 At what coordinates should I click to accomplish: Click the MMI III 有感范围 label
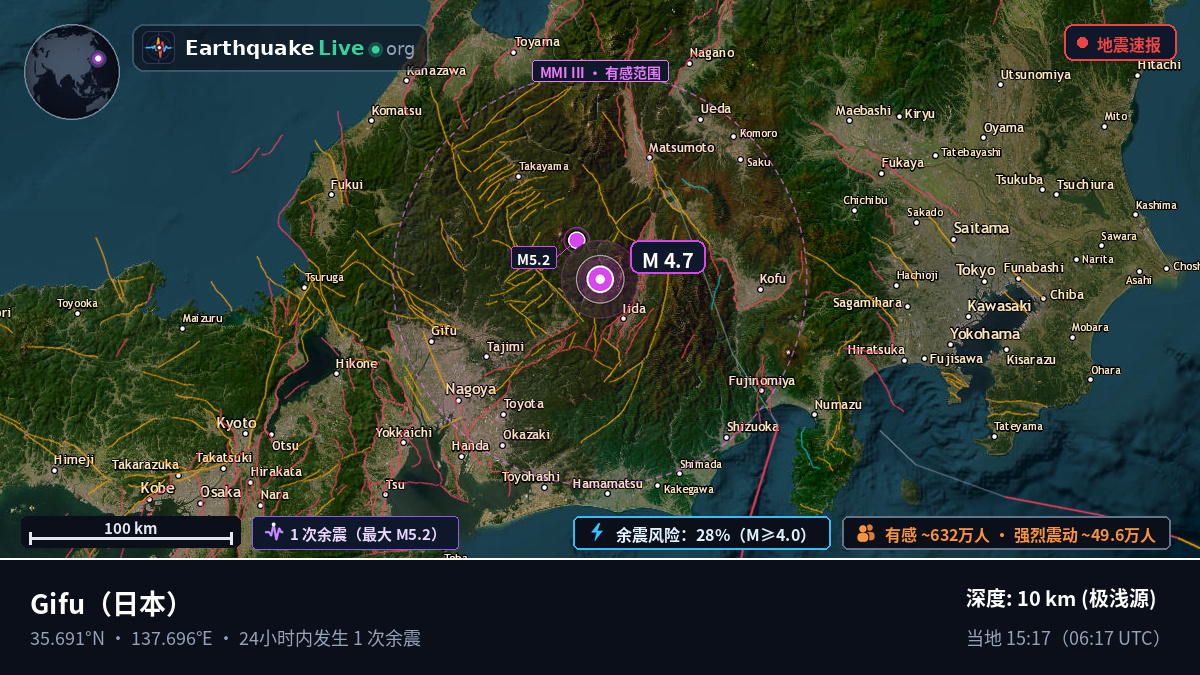600,72
